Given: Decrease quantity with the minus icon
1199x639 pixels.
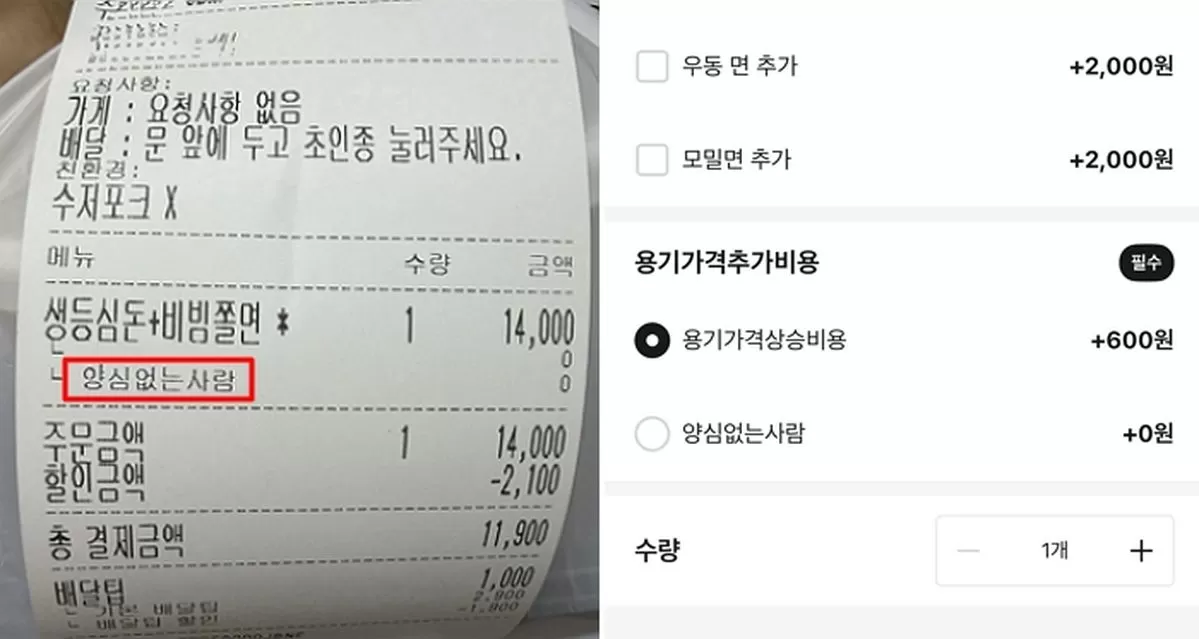Looking at the screenshot, I should pyautogui.click(x=967, y=550).
